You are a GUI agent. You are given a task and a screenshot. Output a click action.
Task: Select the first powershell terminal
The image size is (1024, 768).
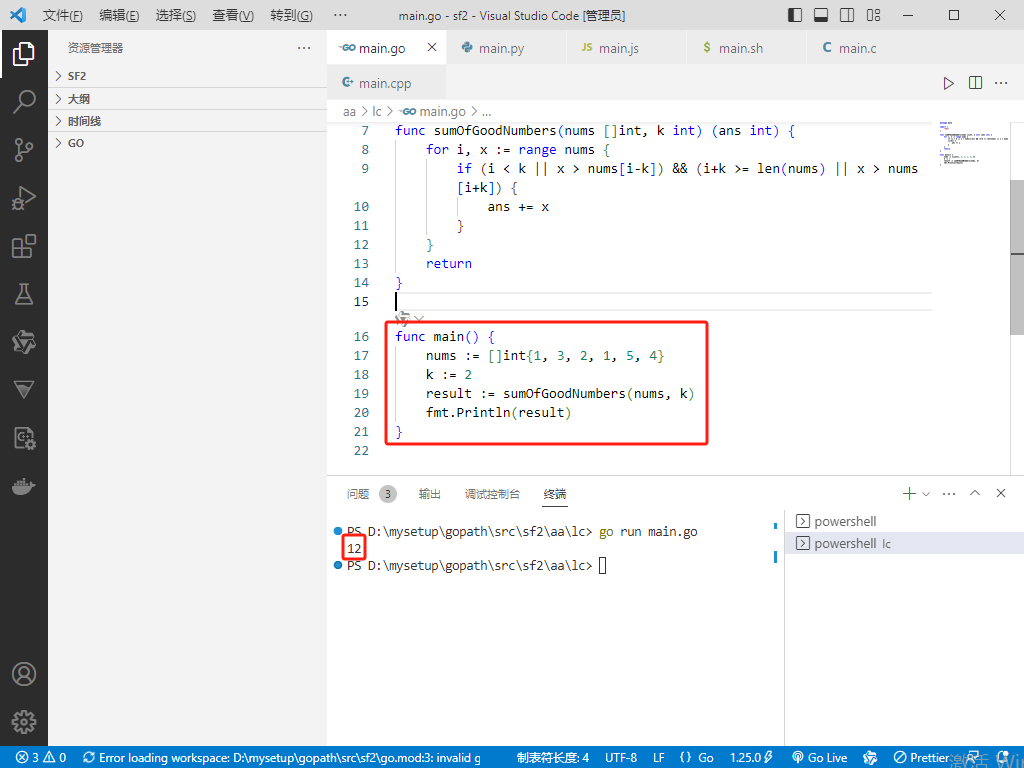(904, 521)
